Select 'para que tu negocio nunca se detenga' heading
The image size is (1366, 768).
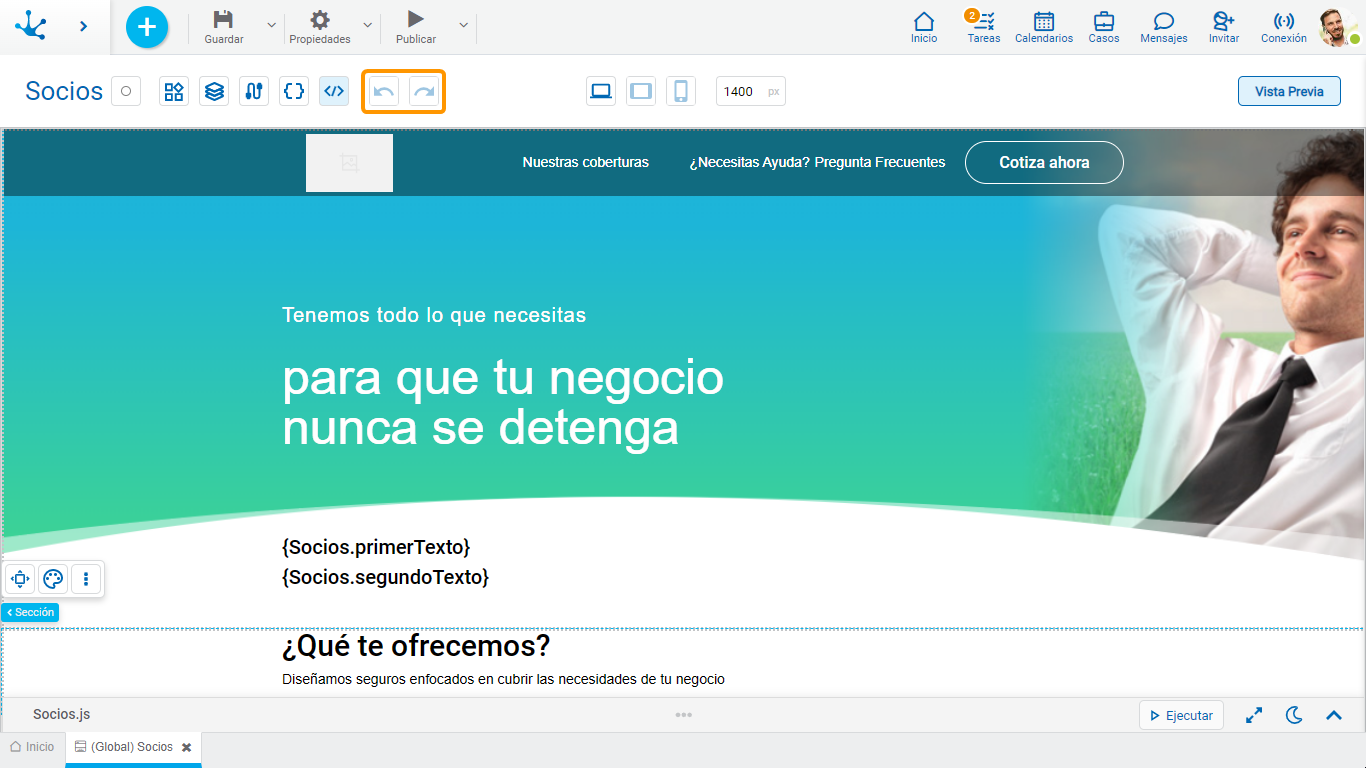pyautogui.click(x=503, y=403)
